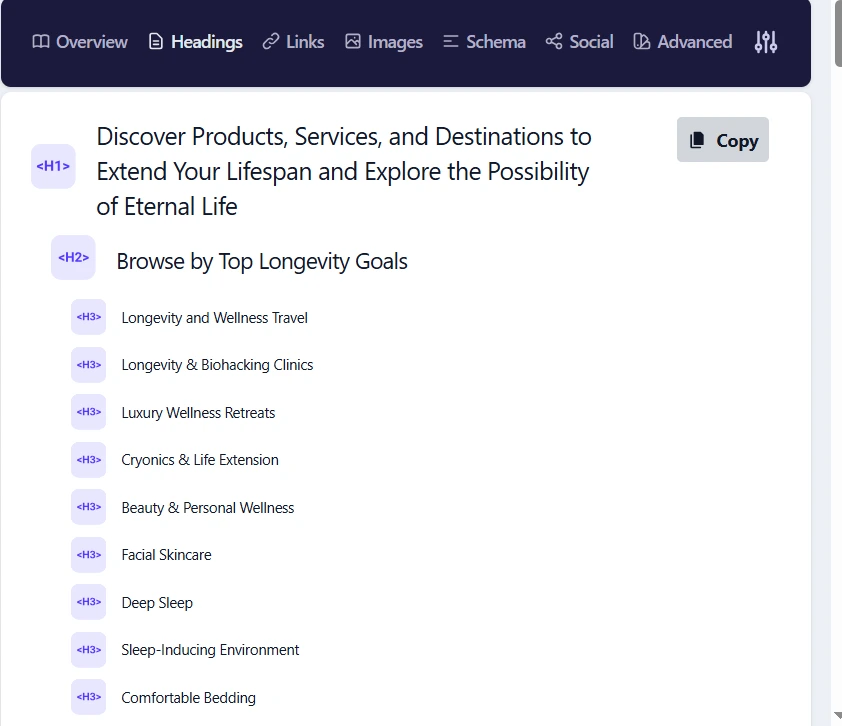Click the settings sliders icon
842x726 pixels.
(x=766, y=42)
